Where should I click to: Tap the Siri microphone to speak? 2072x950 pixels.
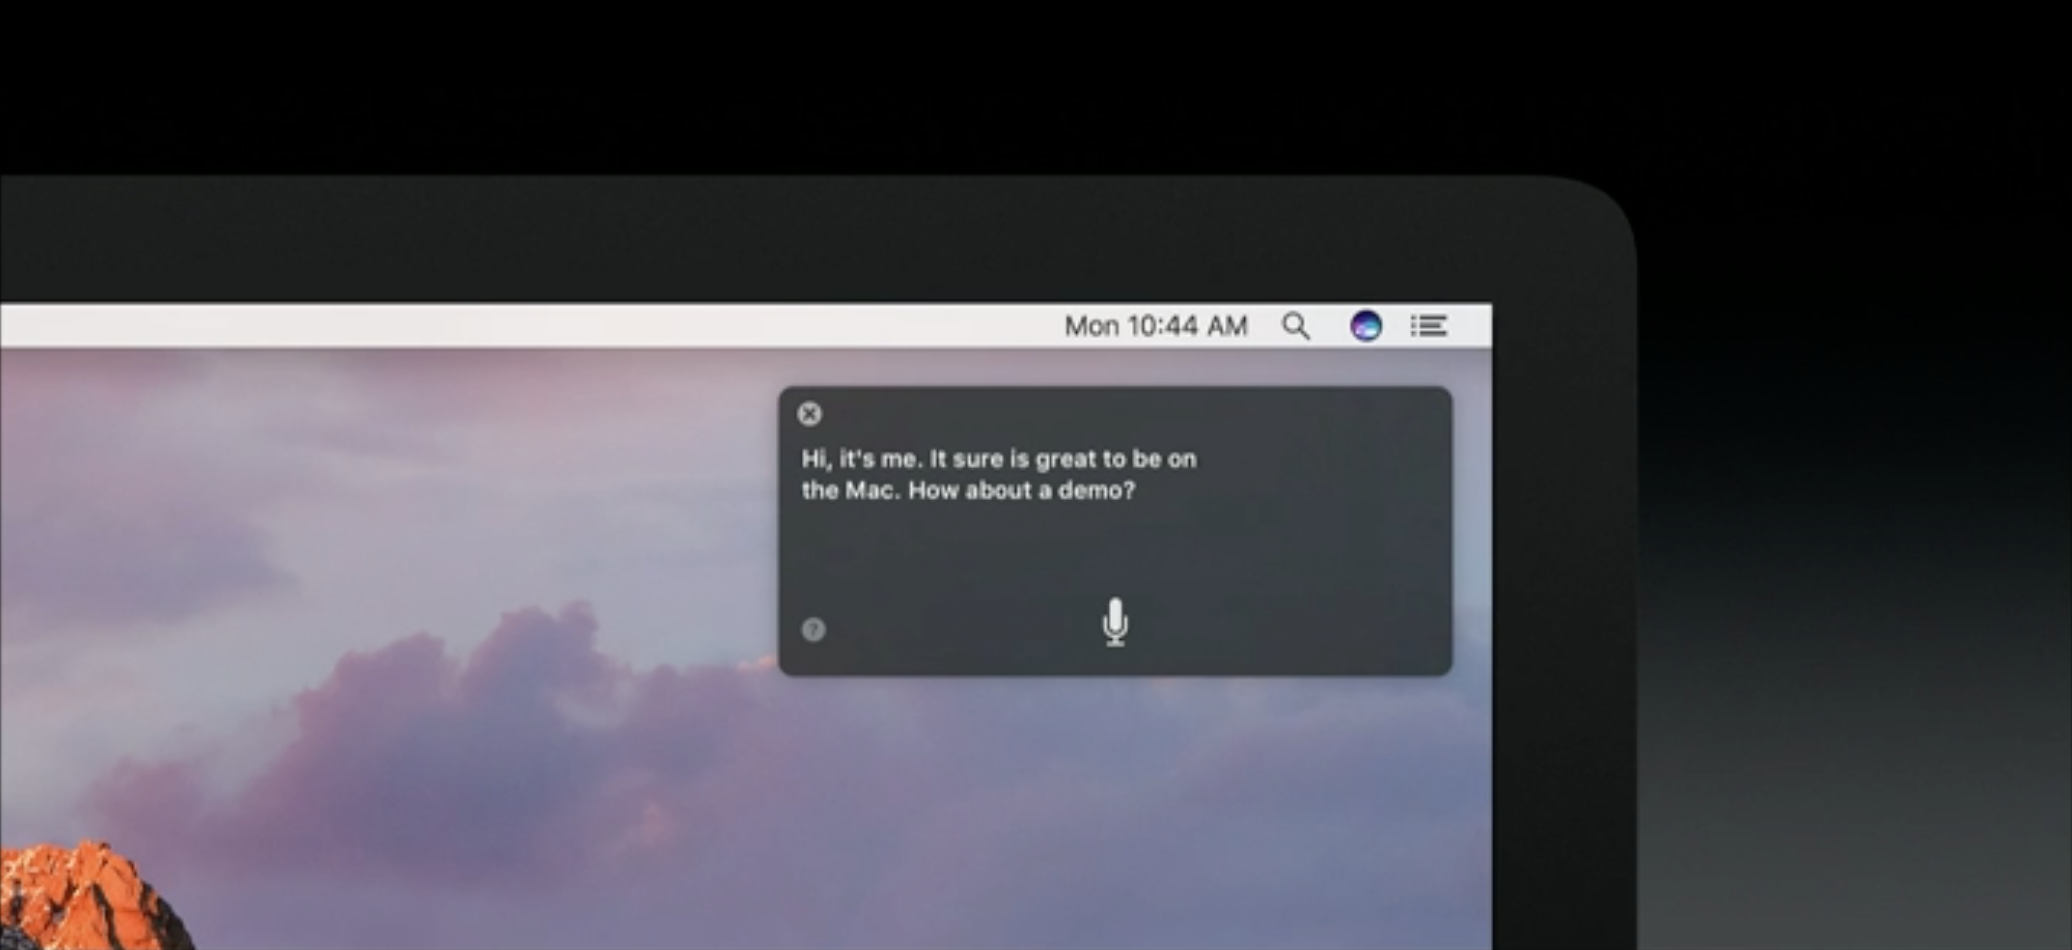(x=1115, y=623)
